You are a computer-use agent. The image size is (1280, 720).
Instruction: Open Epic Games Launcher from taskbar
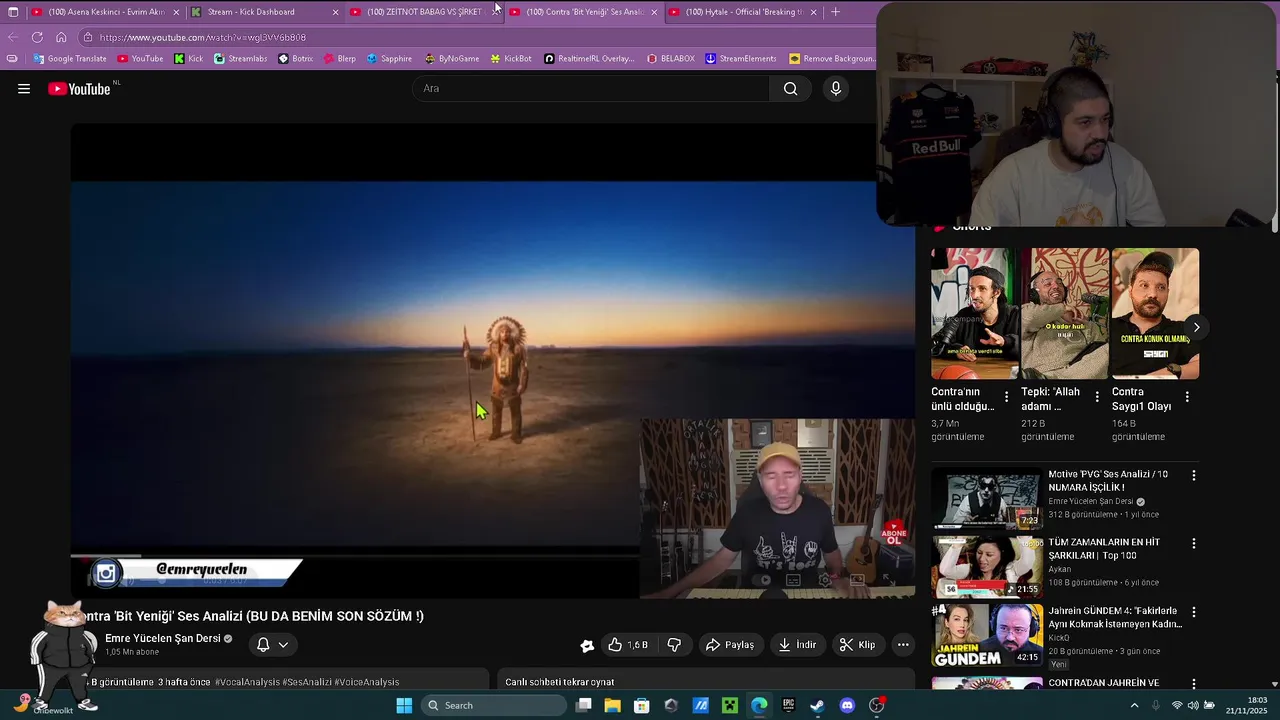788,705
